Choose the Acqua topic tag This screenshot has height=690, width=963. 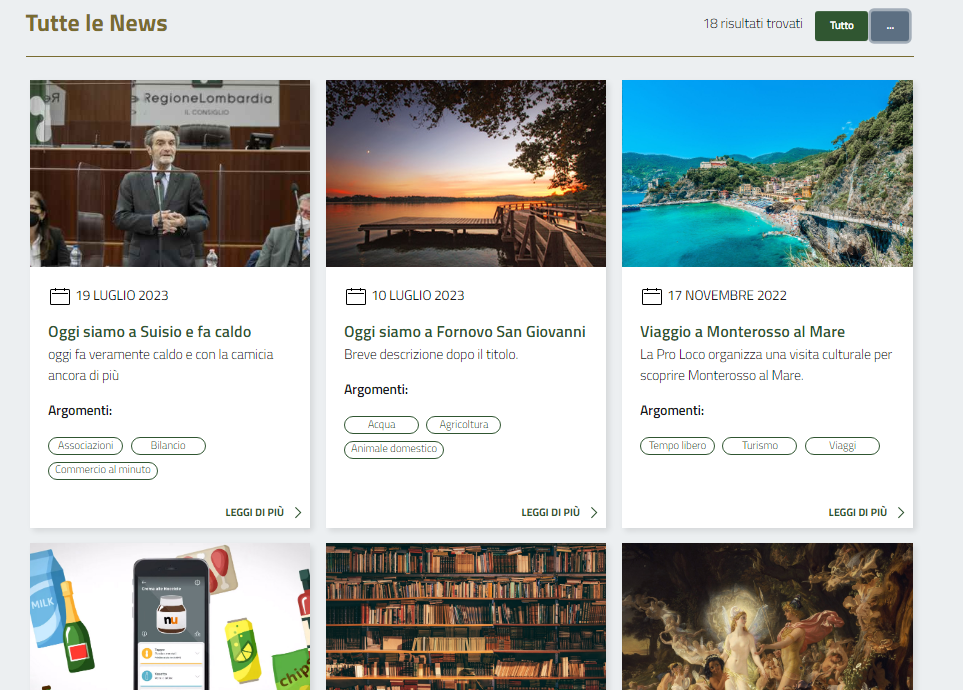(381, 425)
